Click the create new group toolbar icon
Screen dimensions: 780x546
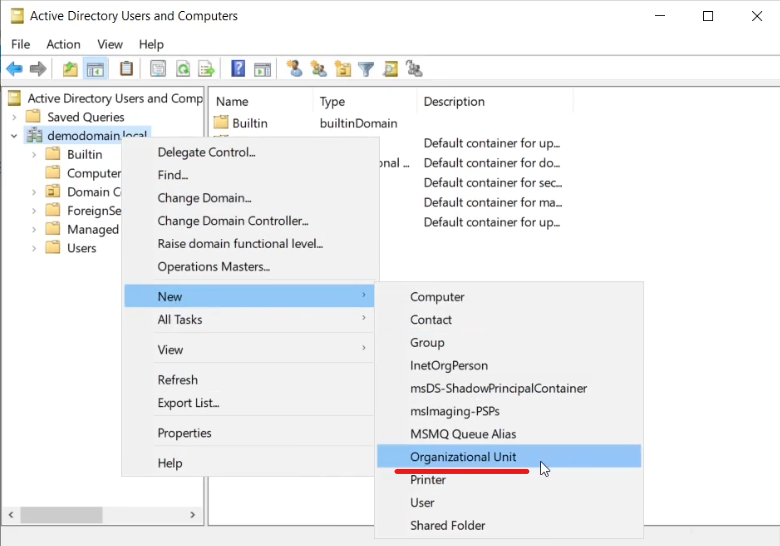point(319,69)
